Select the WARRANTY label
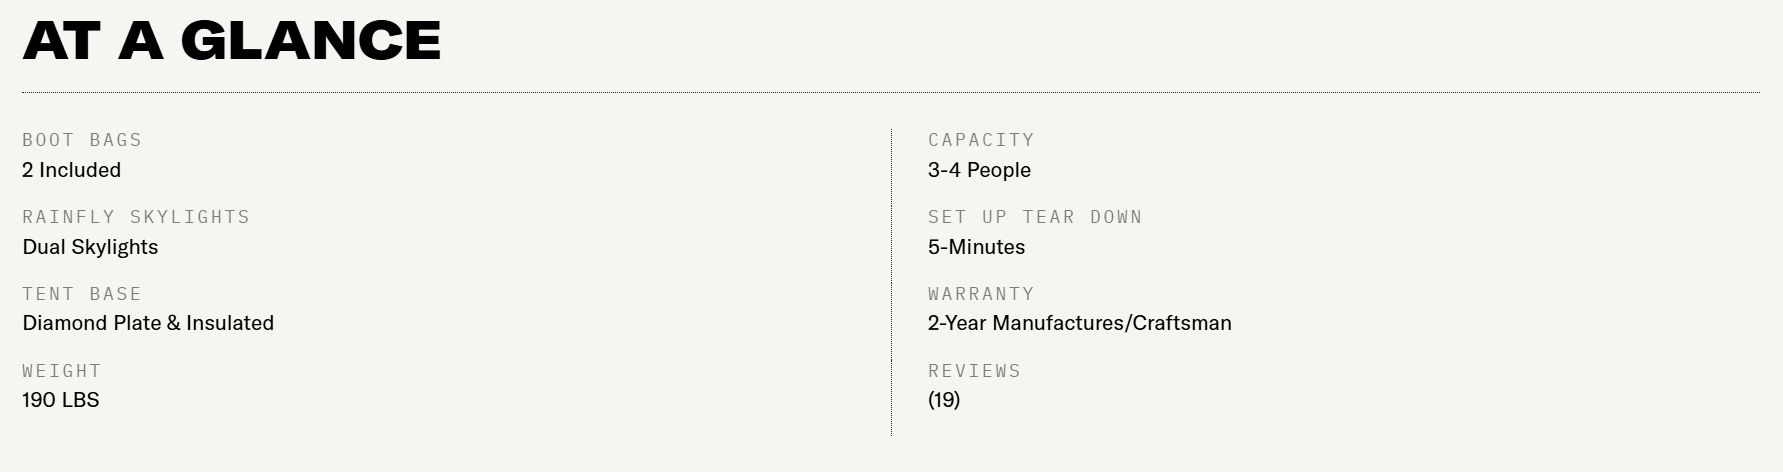 click(981, 294)
